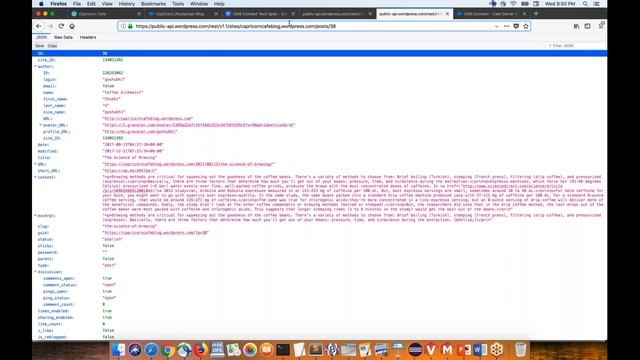Viewport: 640px width, 360px height.
Task: Collapse the author object
Action: (35, 66)
